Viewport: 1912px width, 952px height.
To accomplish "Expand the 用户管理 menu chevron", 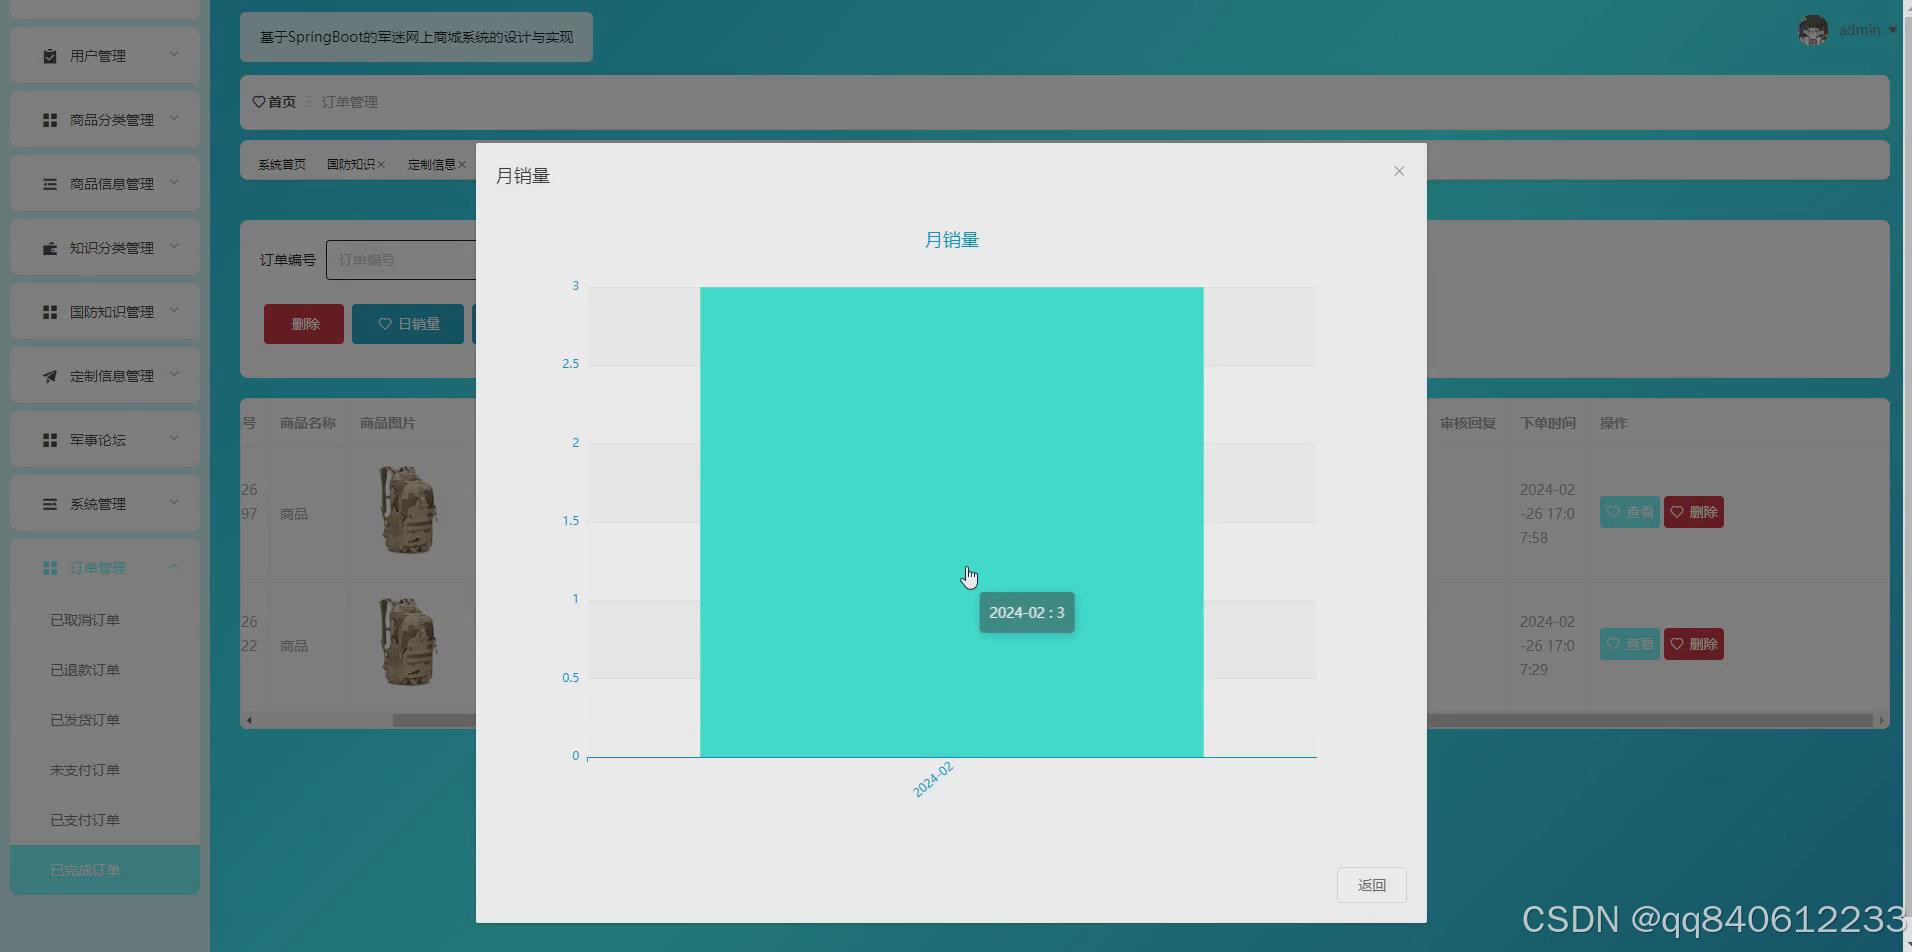I will pos(174,54).
